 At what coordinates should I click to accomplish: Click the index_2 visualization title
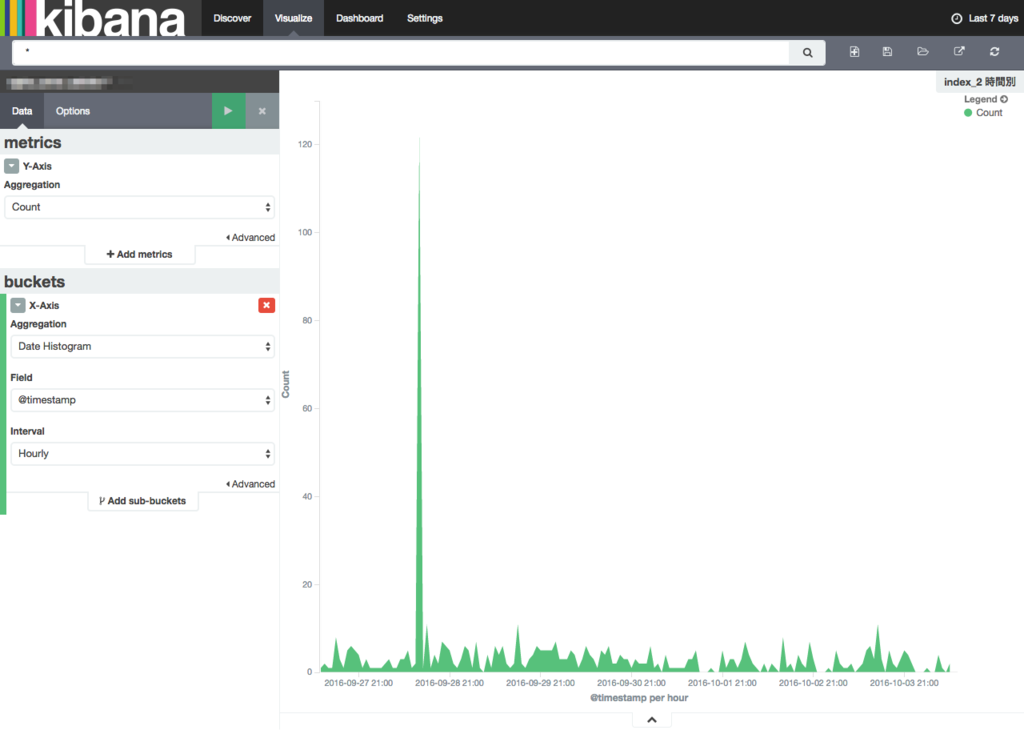pos(980,82)
